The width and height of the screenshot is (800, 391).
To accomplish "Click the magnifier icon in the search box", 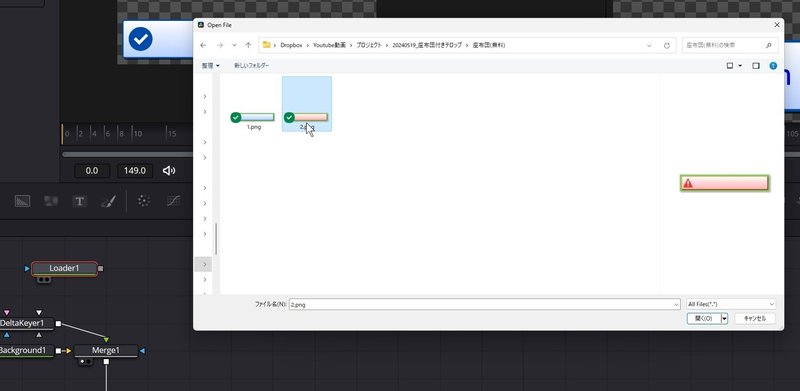I will [768, 45].
